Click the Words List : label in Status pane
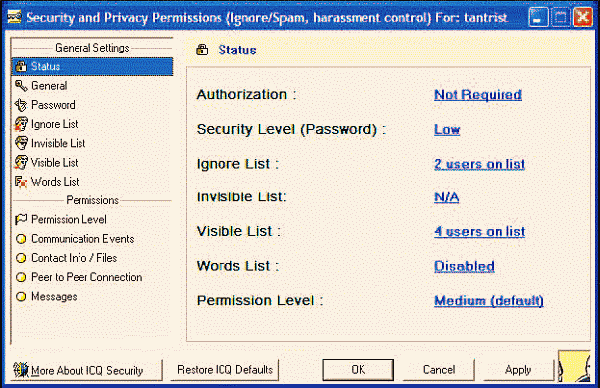This screenshot has width=600, height=388. (x=238, y=266)
